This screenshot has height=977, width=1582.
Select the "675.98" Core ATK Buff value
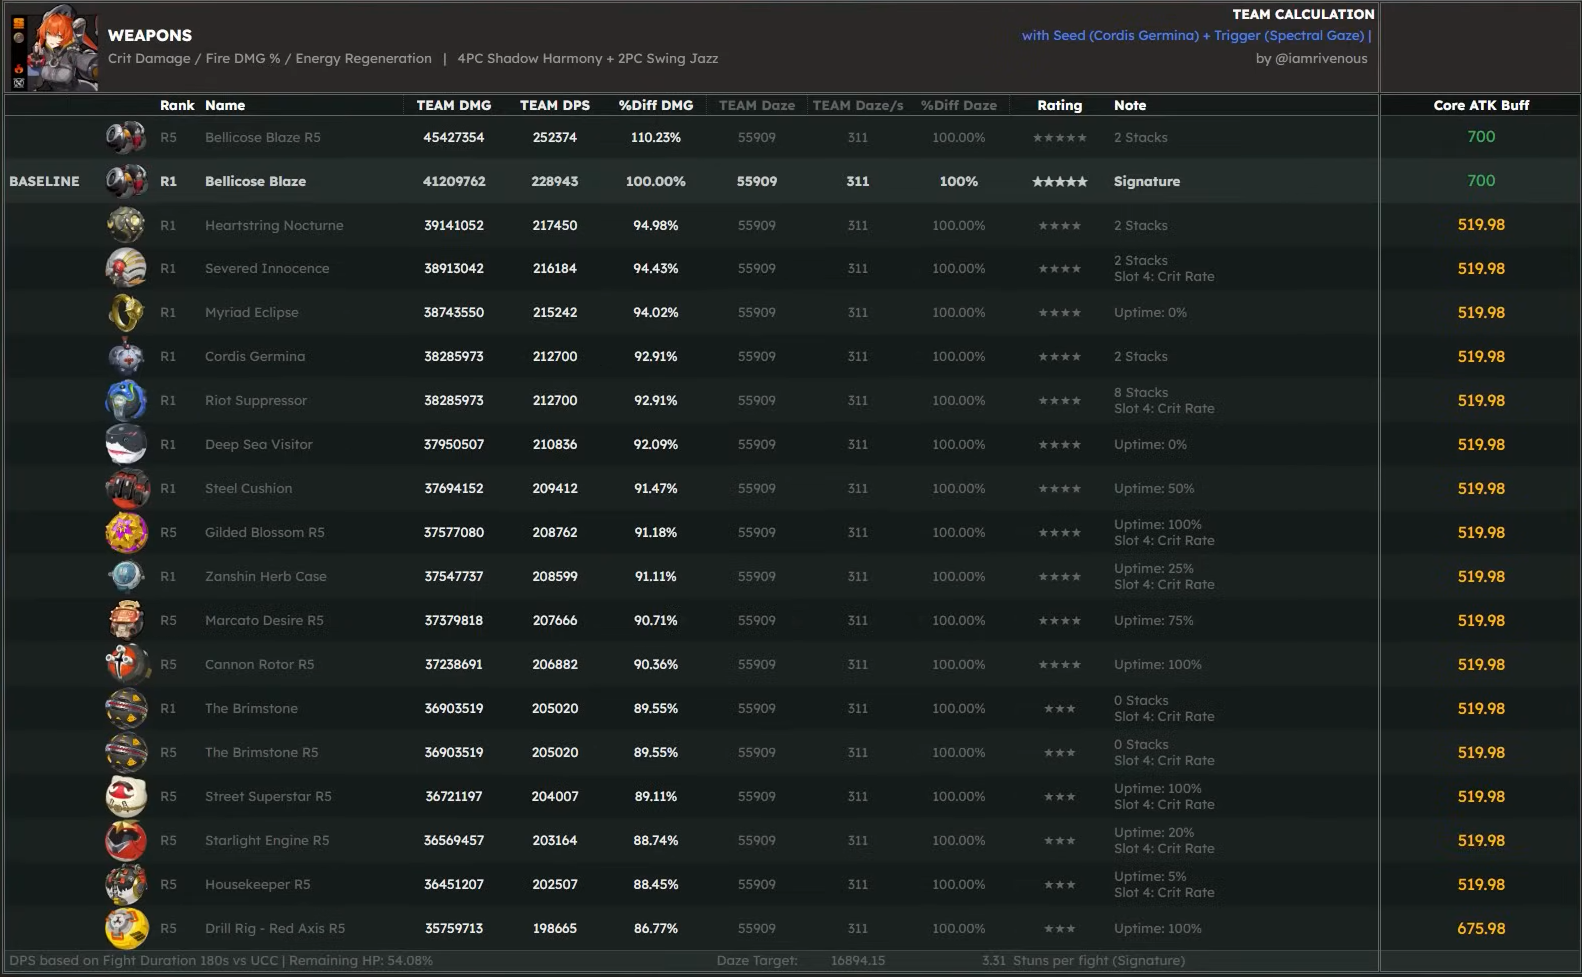click(x=1481, y=928)
